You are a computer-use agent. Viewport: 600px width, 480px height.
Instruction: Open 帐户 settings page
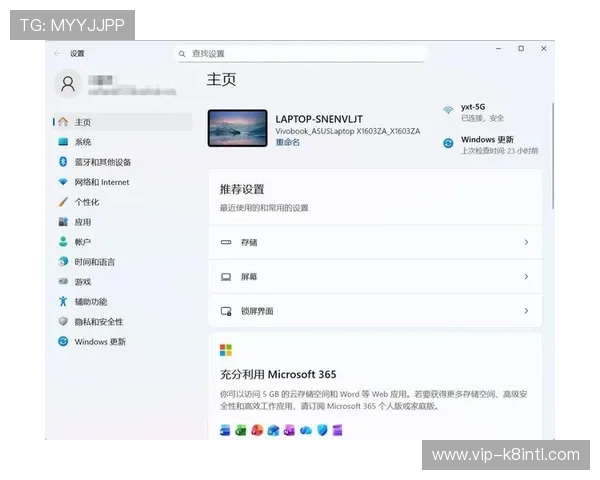(122, 242)
